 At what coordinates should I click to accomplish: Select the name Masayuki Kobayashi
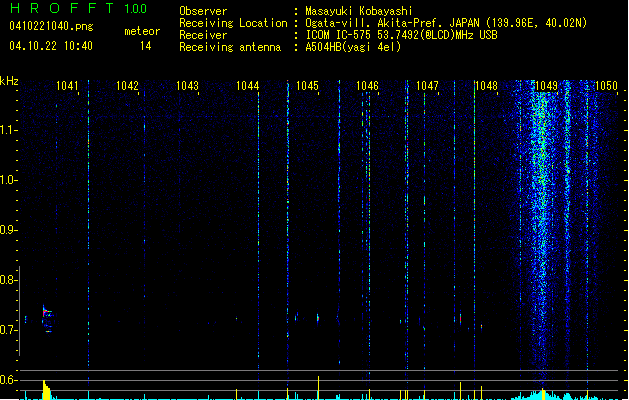tap(359, 11)
